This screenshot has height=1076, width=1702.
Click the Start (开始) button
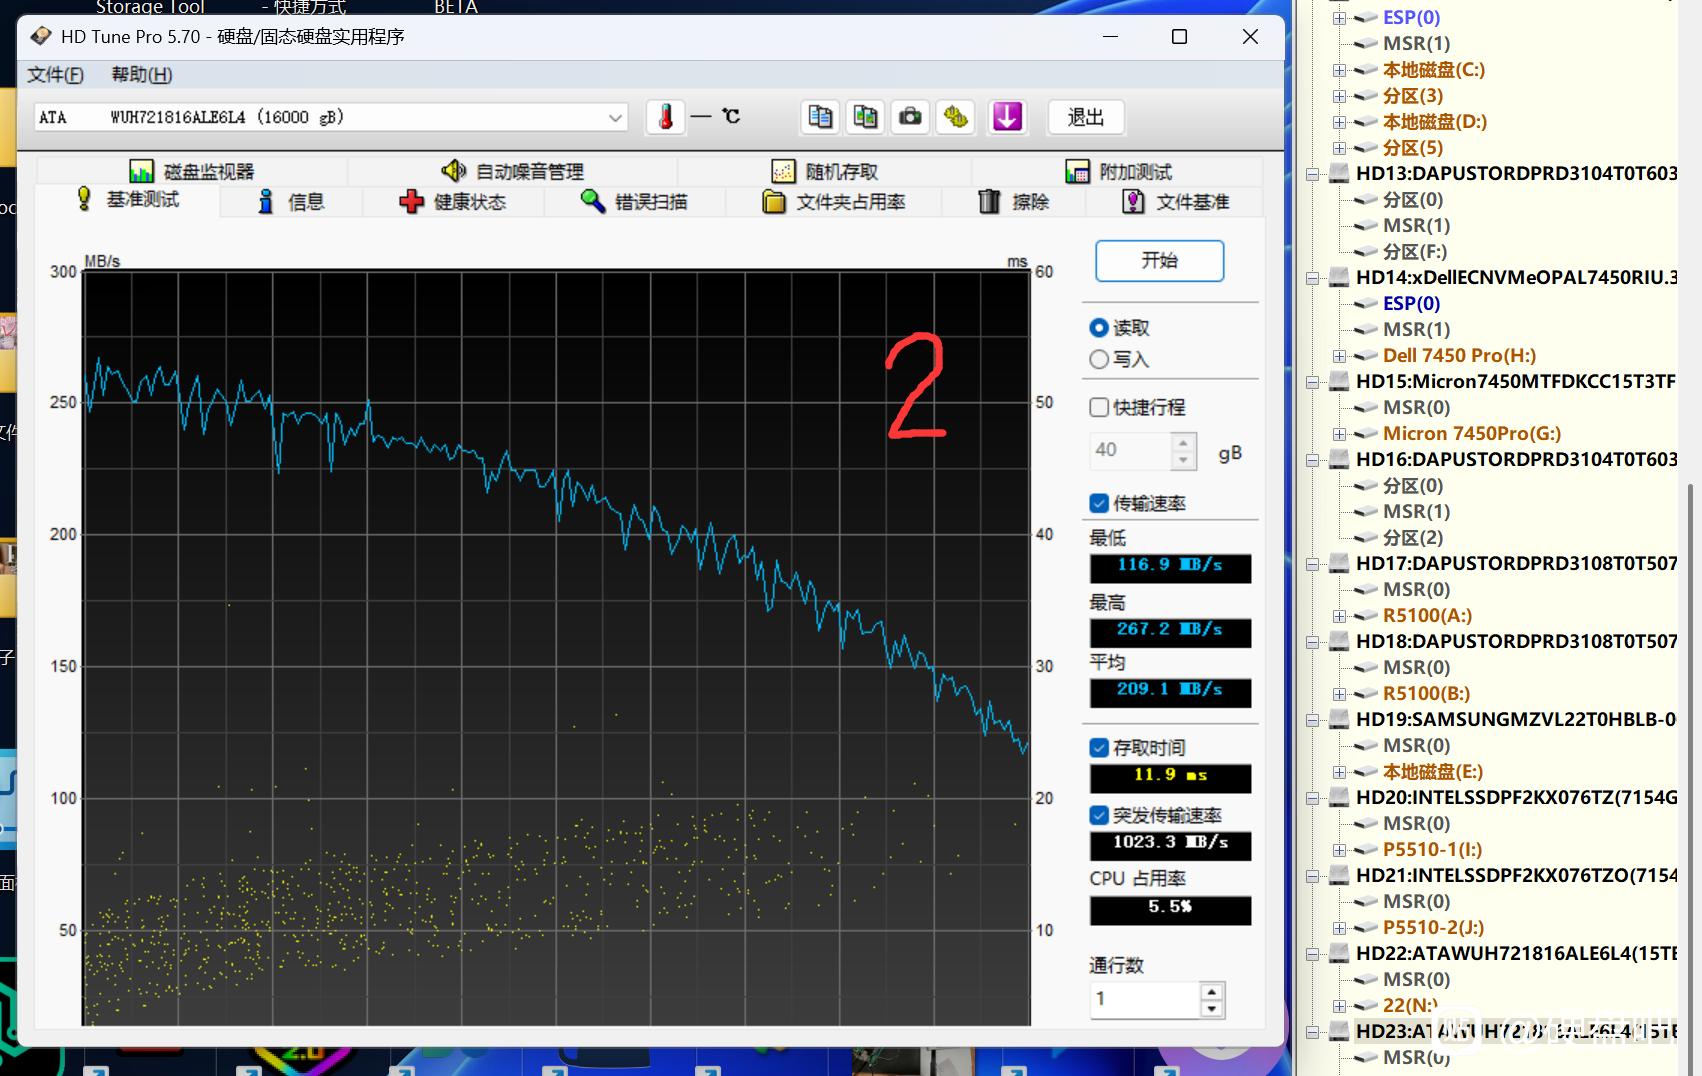click(1160, 261)
